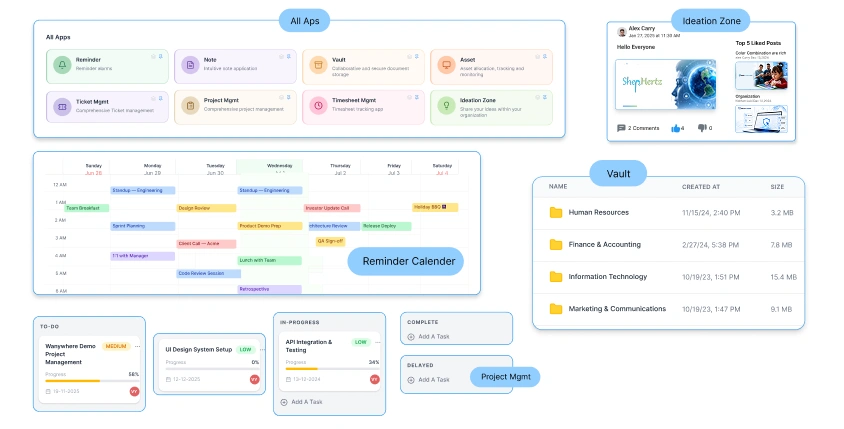Image resolution: width=844 pixels, height=429 pixels.
Task: Open the Asset app monitor icon
Action: 446,65
